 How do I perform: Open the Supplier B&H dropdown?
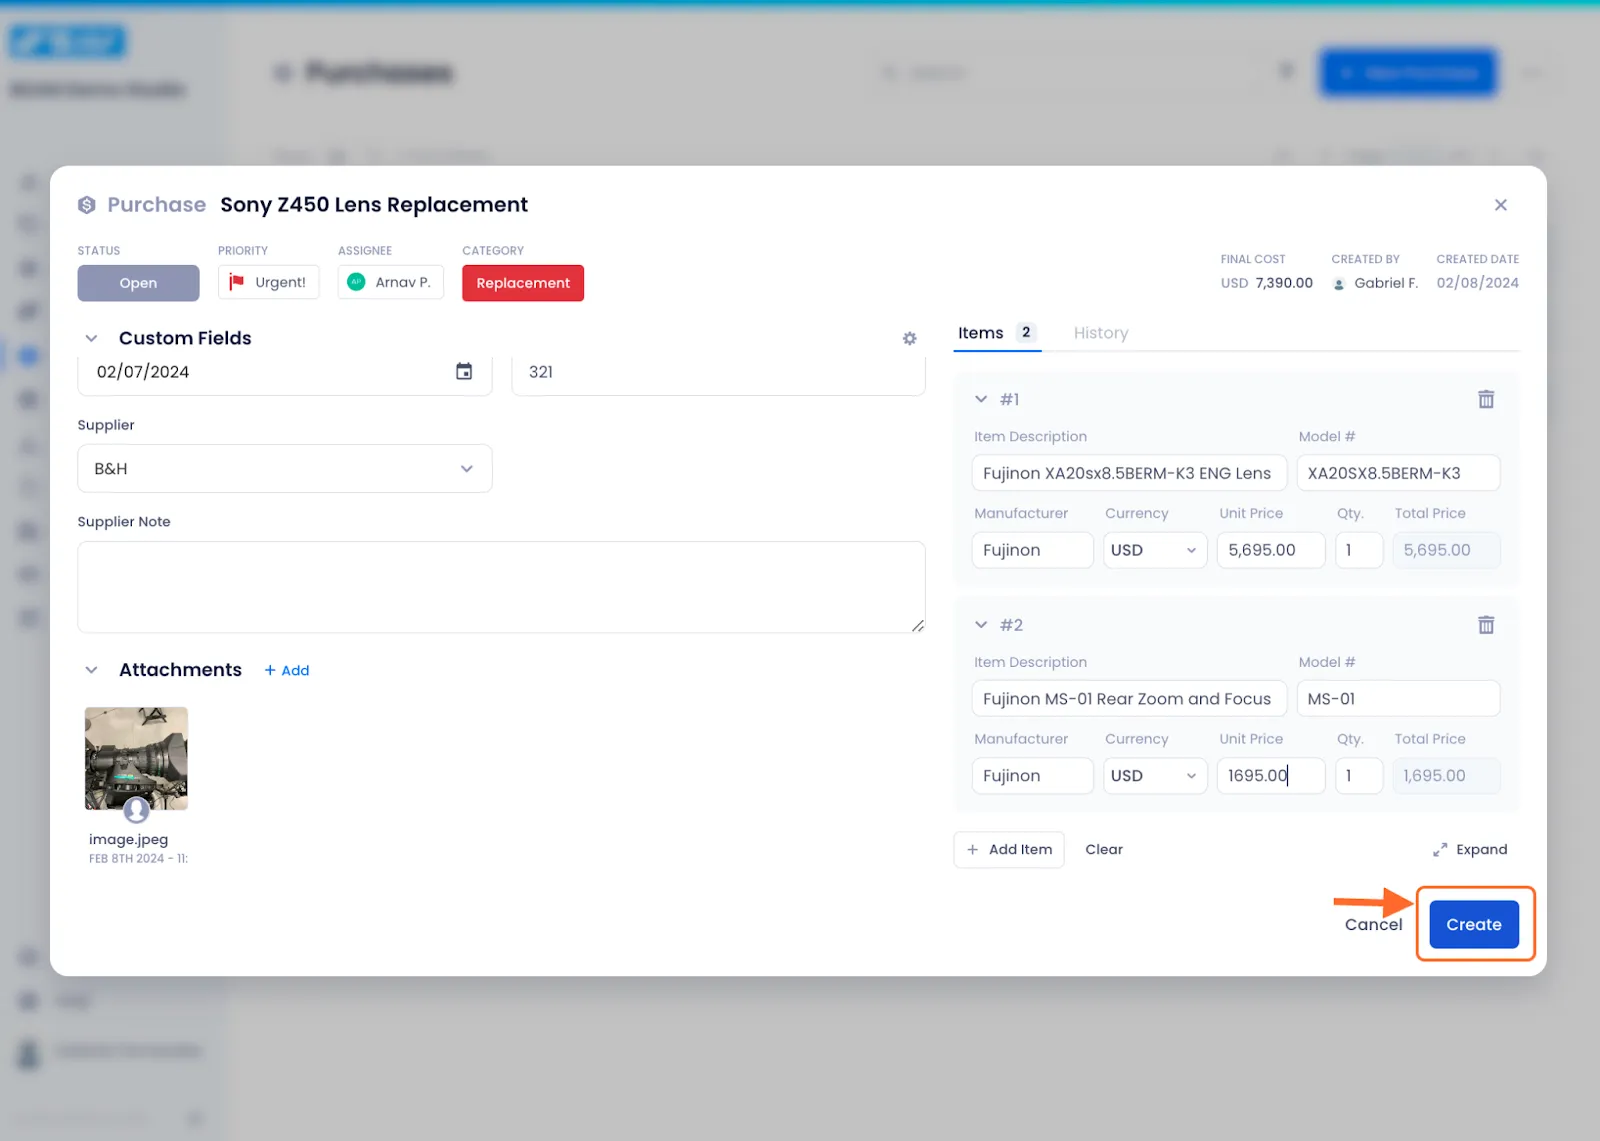tap(285, 468)
